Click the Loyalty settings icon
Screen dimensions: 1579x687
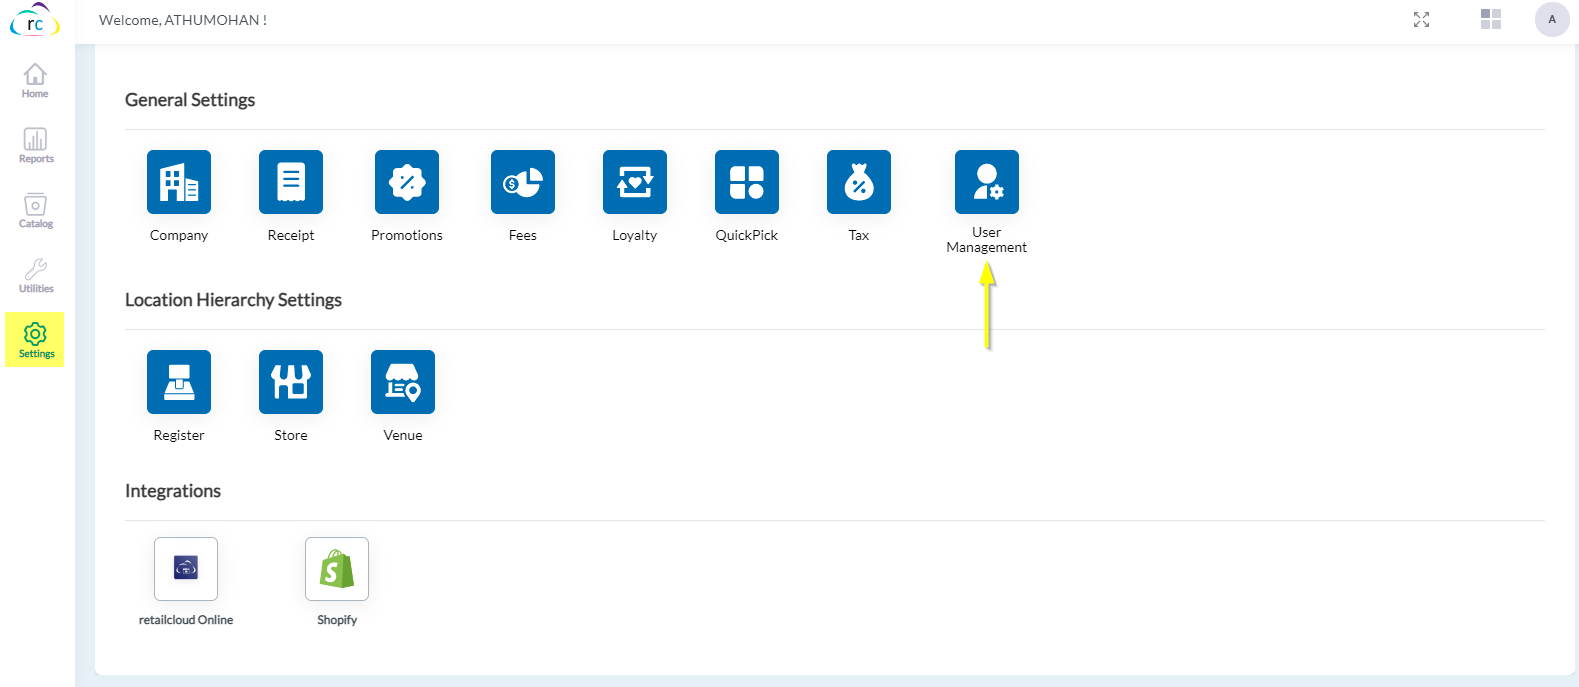pyautogui.click(x=635, y=182)
